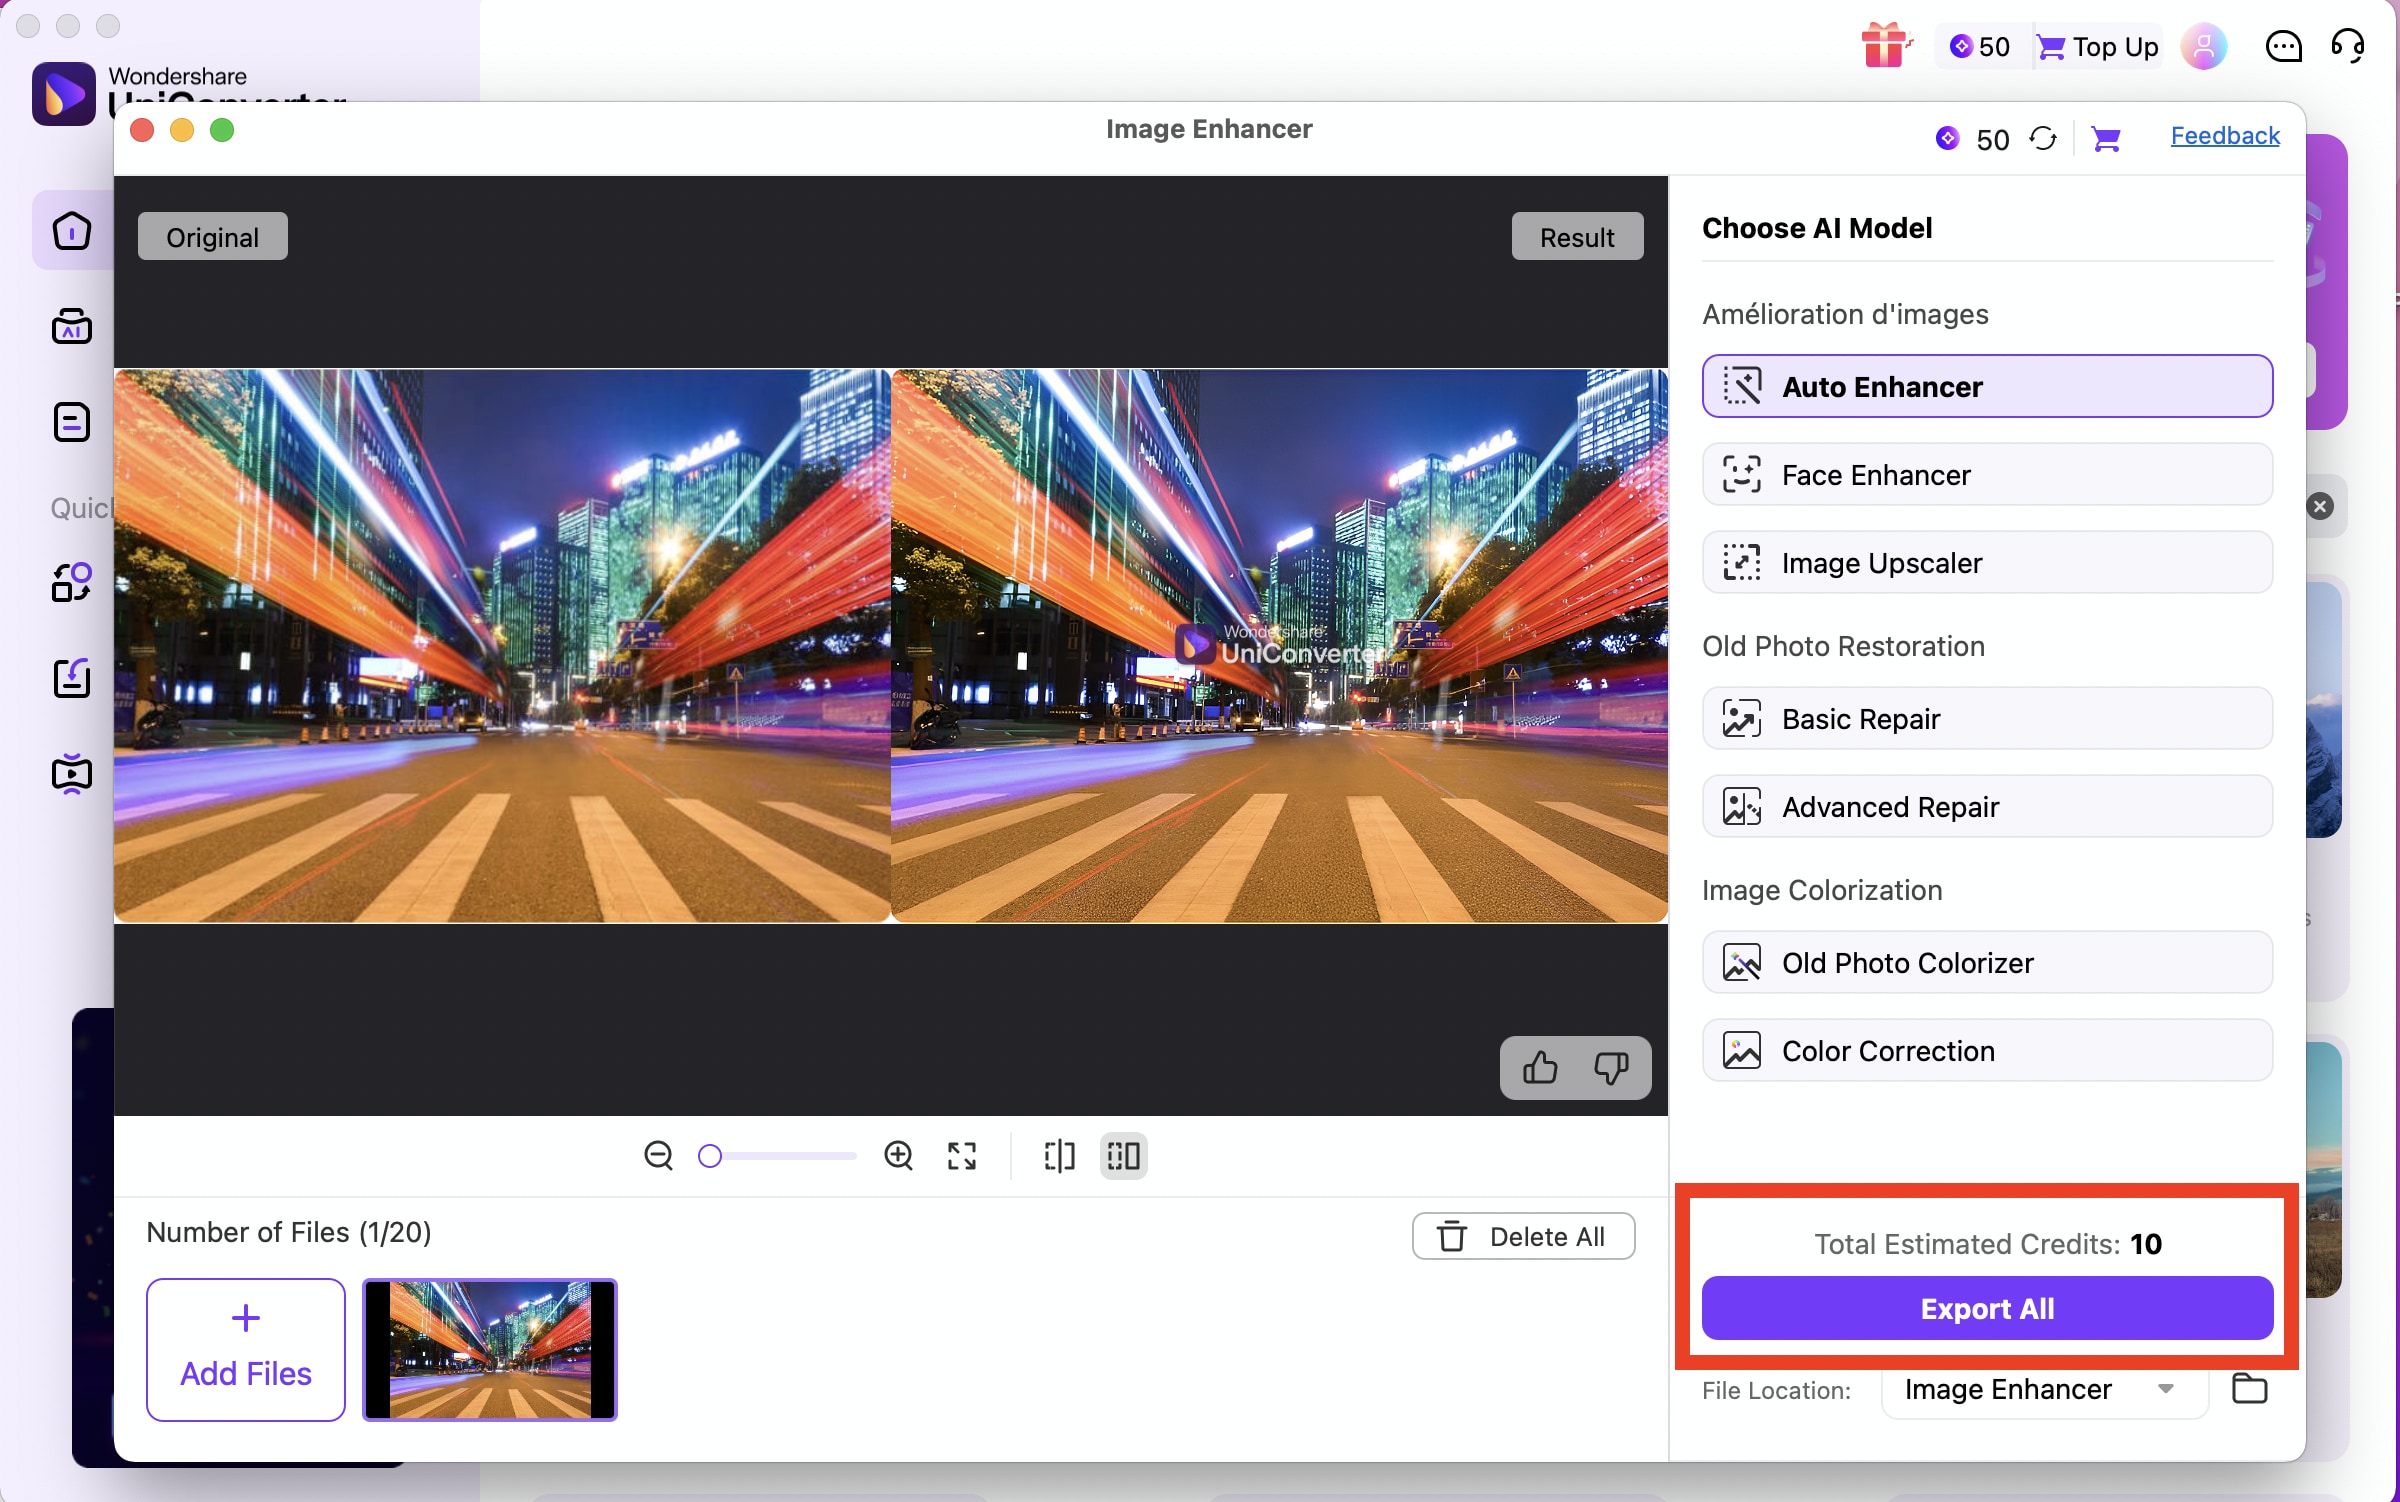Click the folder icon next to File Location
The width and height of the screenshot is (2400, 1502).
point(2252,1389)
